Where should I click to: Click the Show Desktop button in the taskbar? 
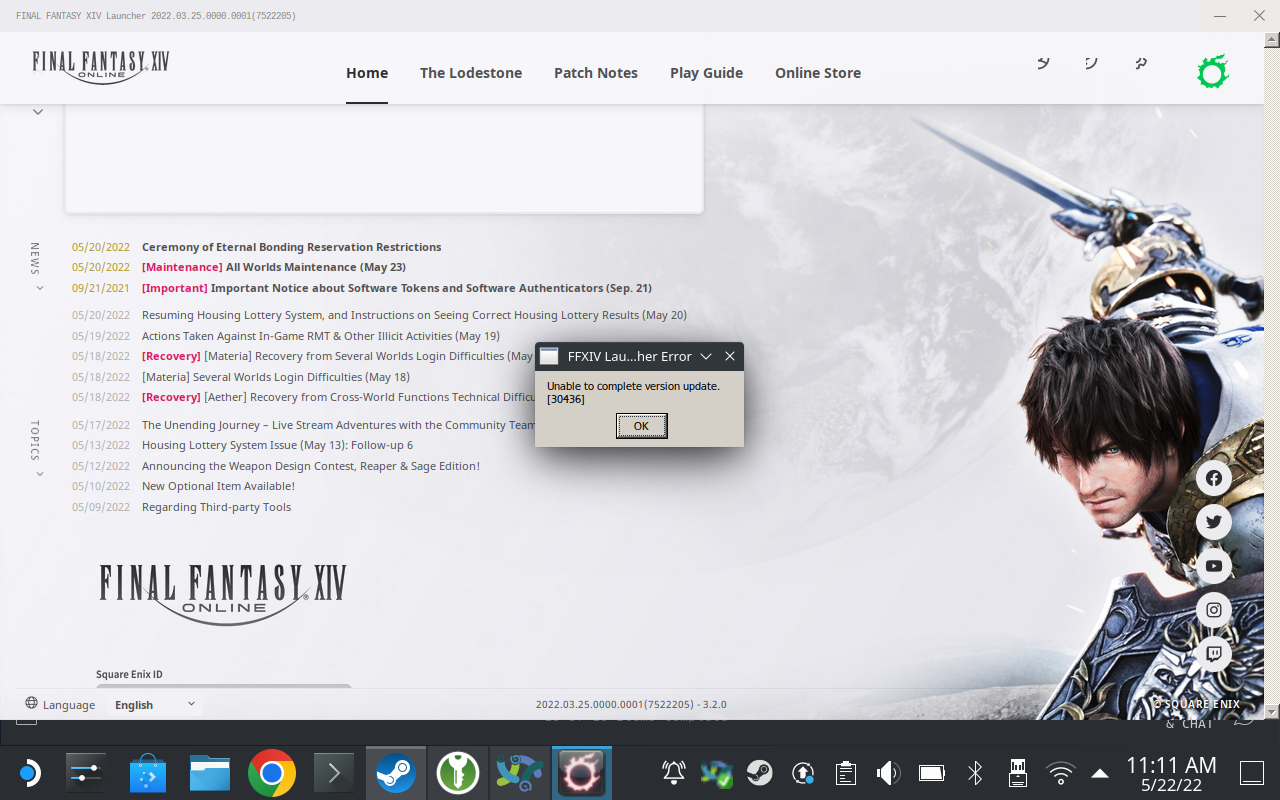[1251, 773]
